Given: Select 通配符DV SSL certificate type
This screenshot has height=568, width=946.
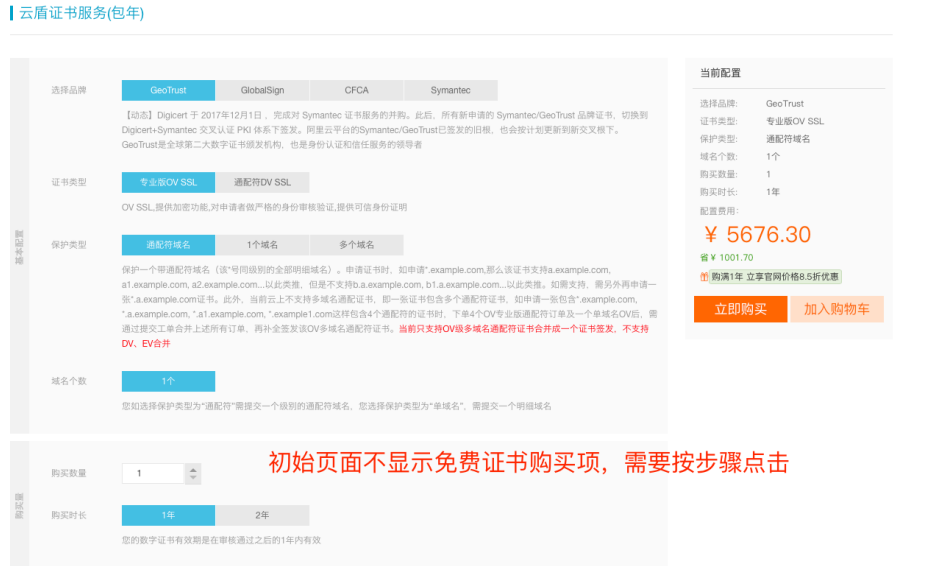Looking at the screenshot, I should pos(262,182).
